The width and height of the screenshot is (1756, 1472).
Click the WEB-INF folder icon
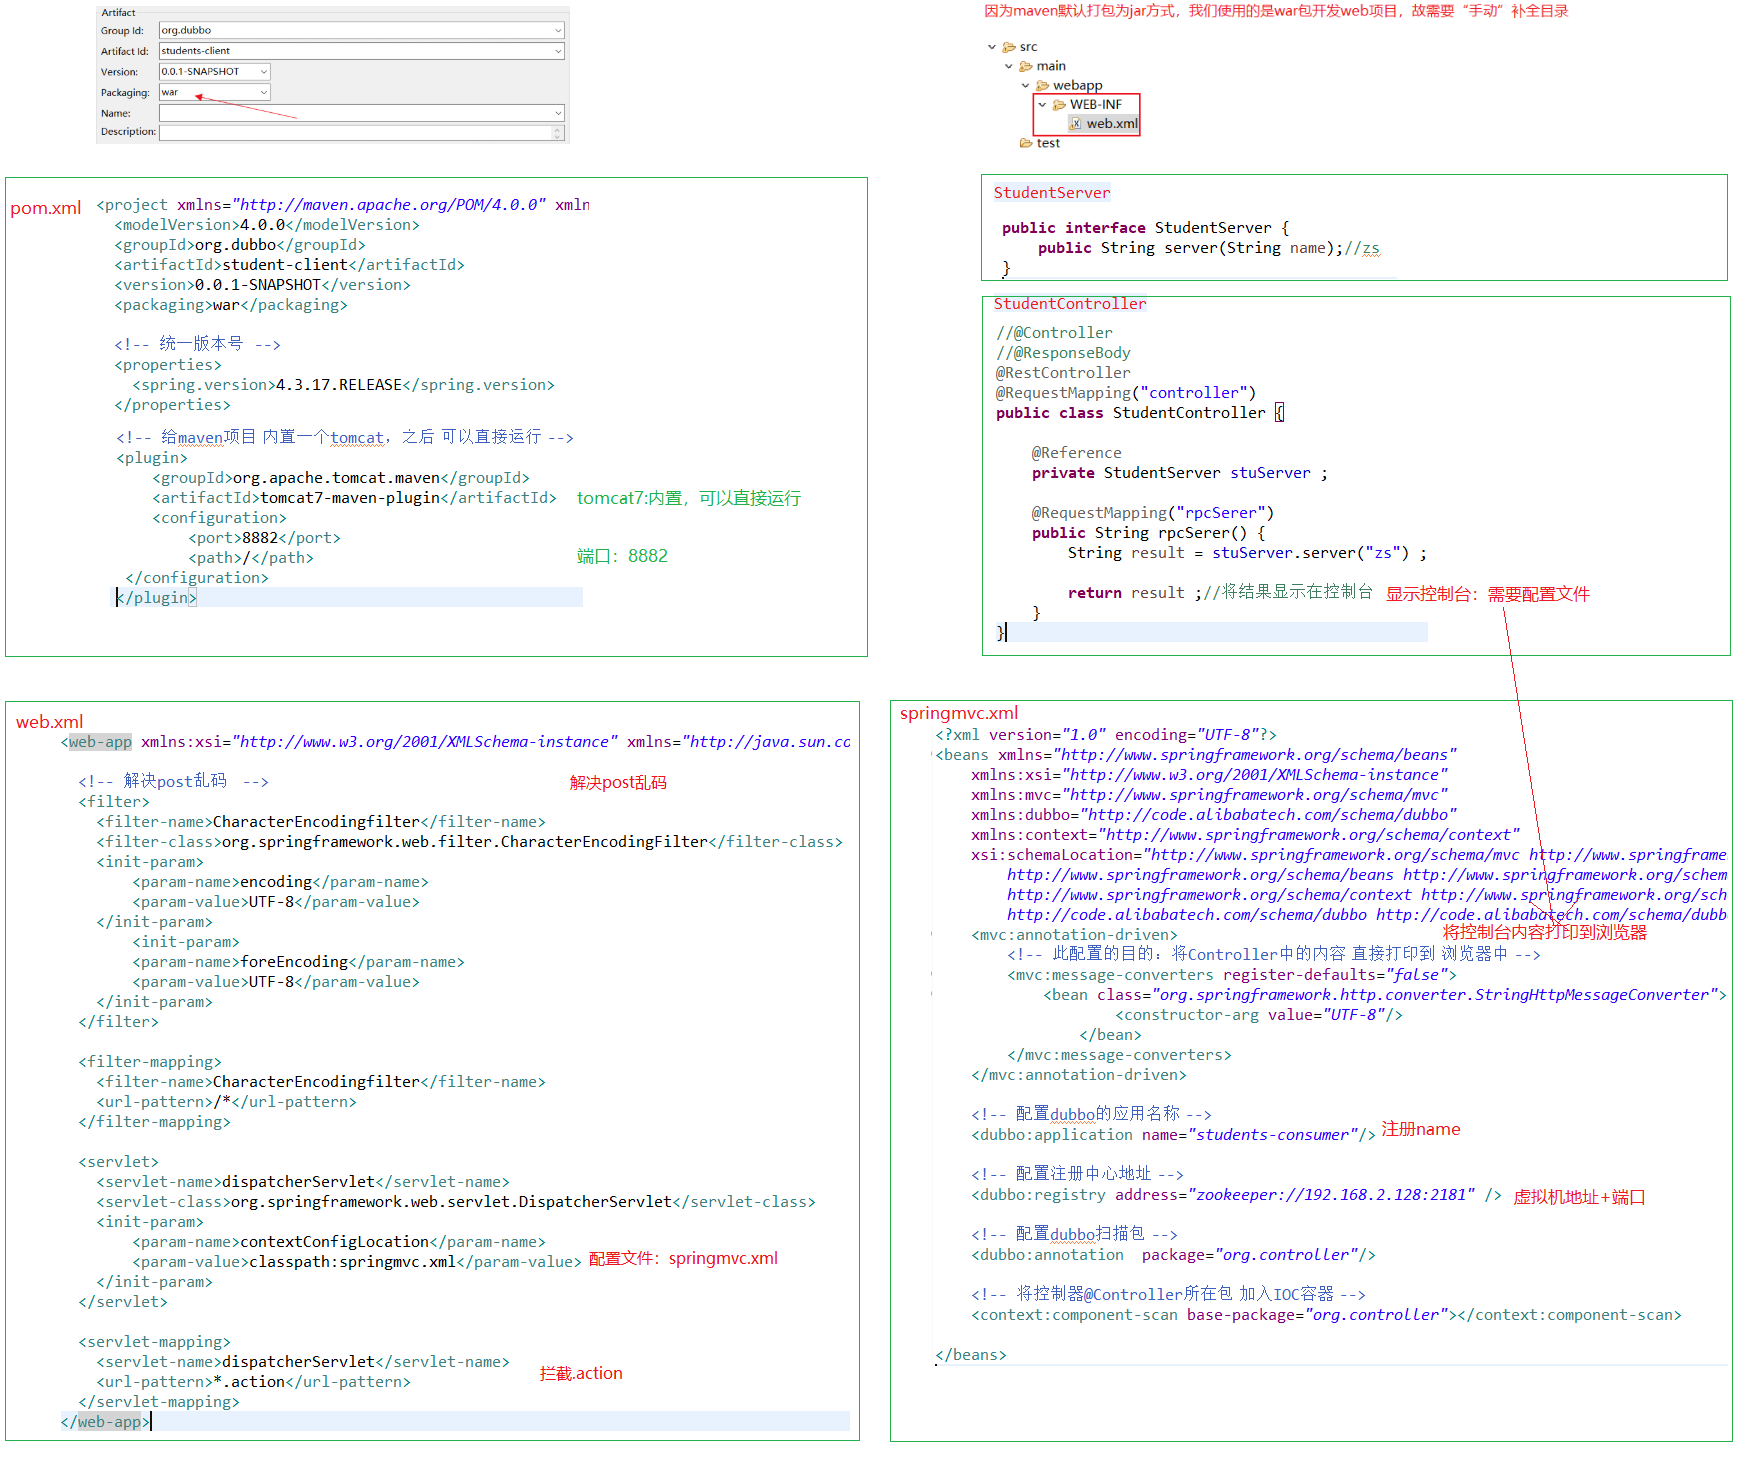pos(1059,105)
